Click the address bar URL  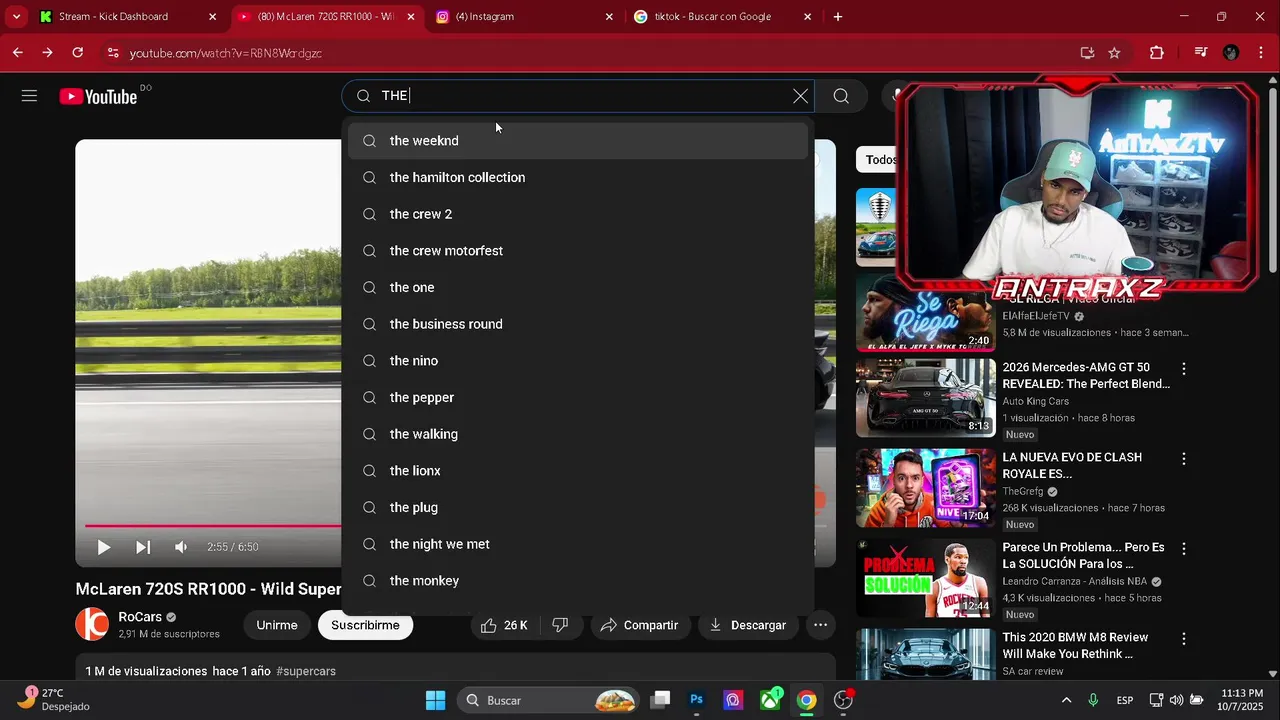[x=225, y=53]
